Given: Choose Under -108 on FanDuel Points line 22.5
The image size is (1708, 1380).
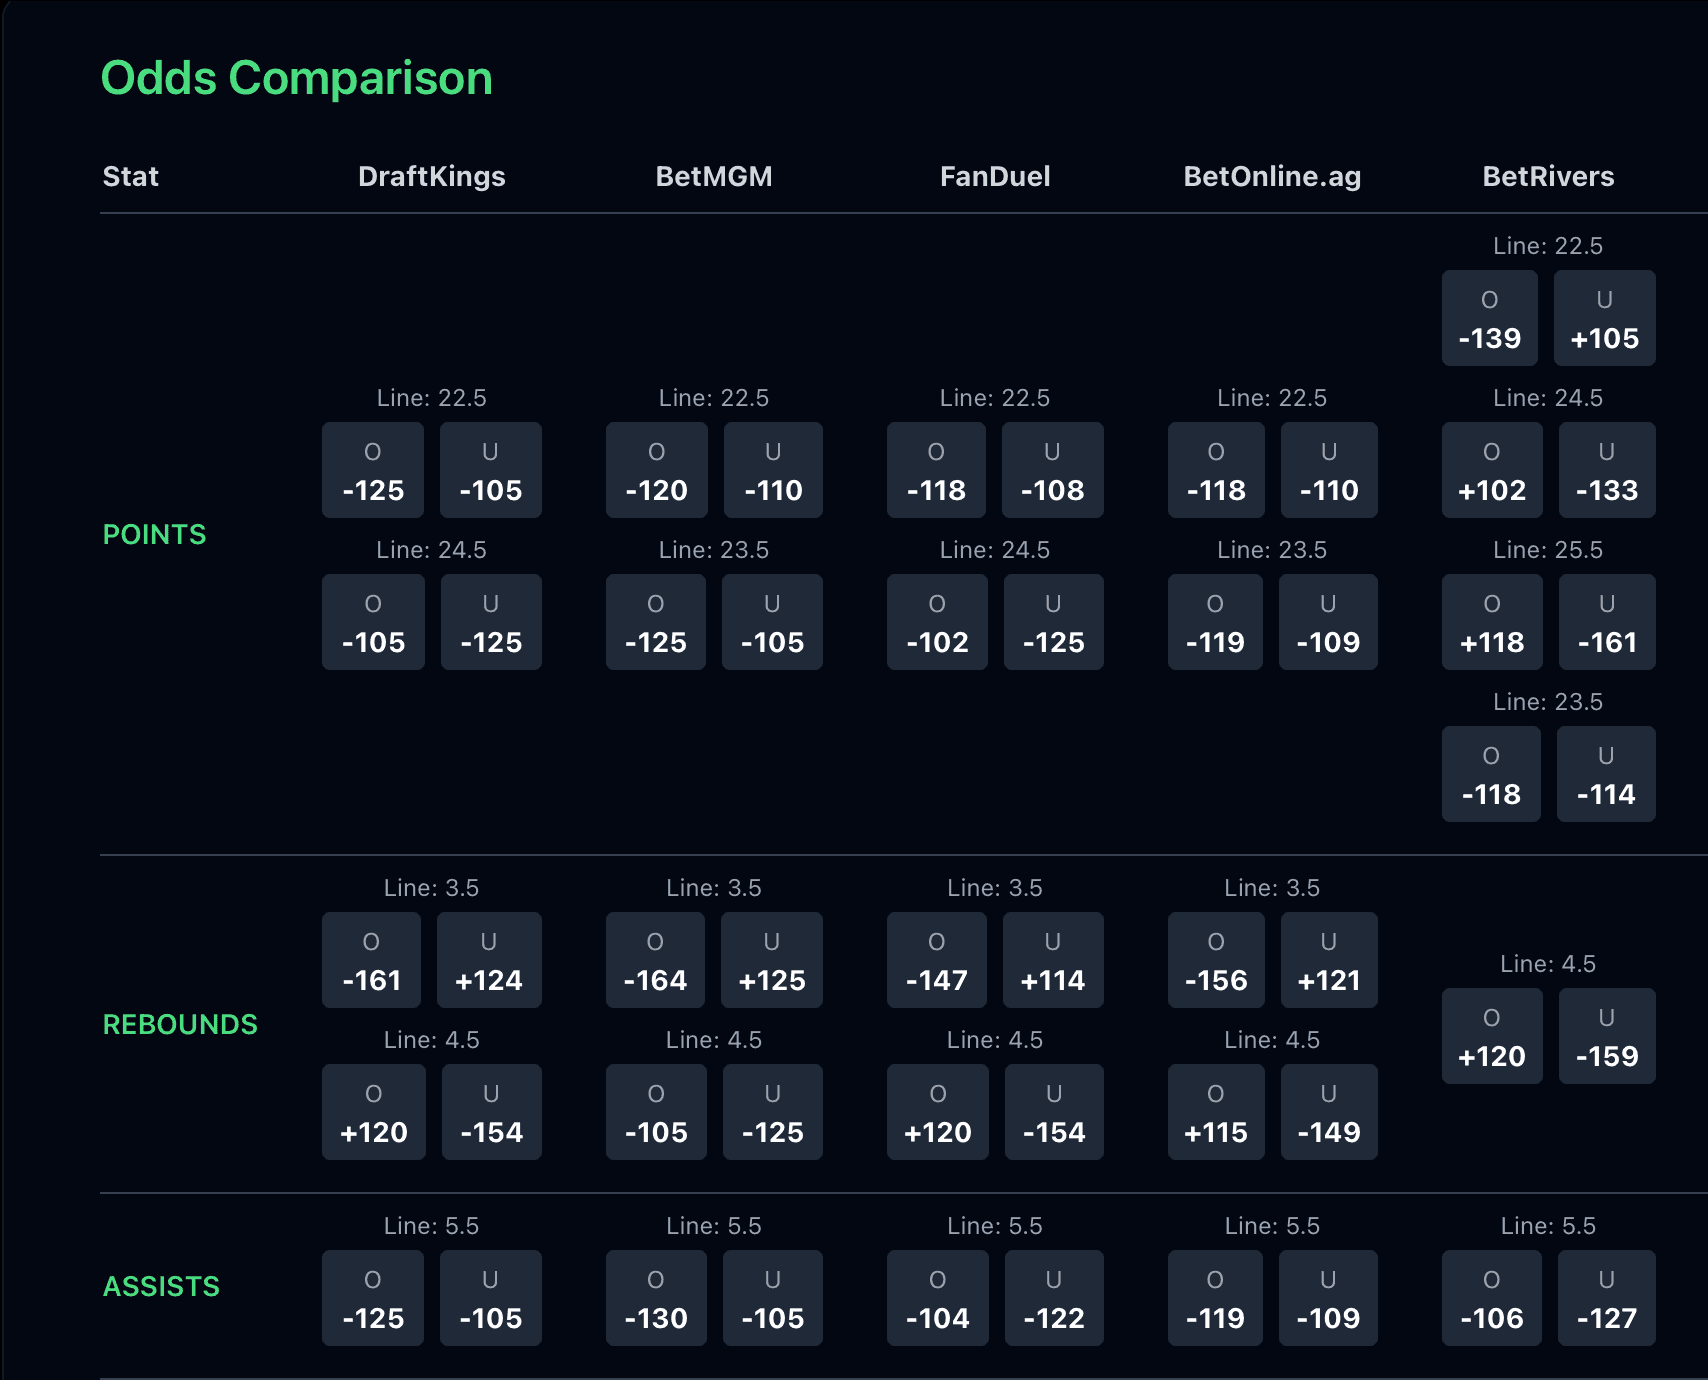Looking at the screenshot, I should (x=1052, y=470).
